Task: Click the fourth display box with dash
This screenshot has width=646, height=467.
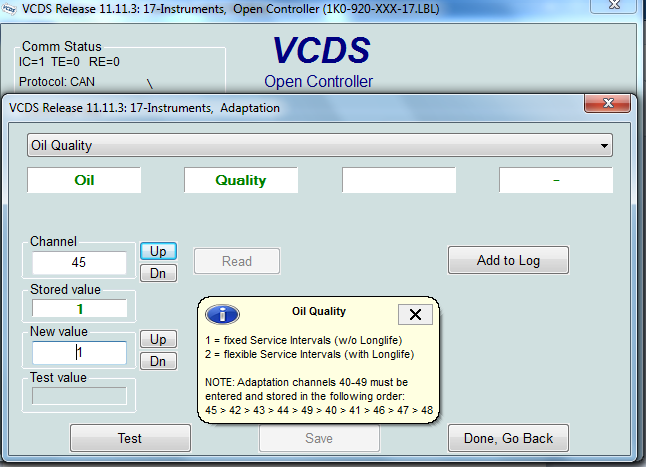Action: click(x=556, y=180)
